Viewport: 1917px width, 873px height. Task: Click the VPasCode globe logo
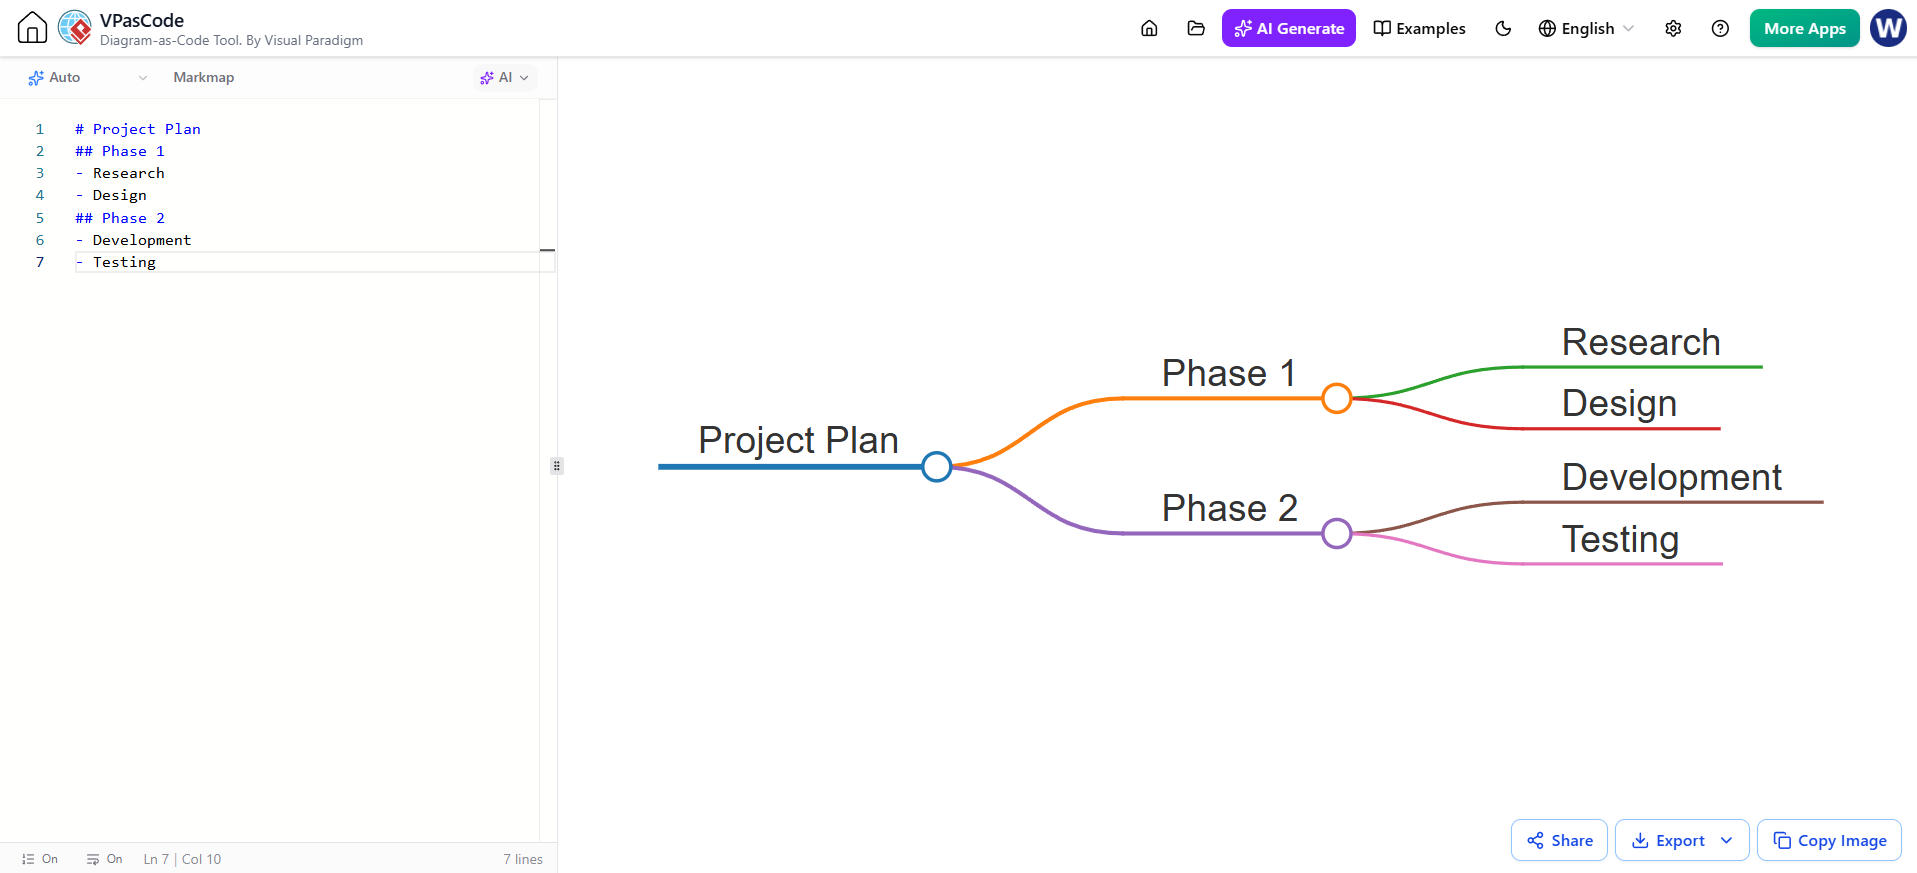(75, 28)
